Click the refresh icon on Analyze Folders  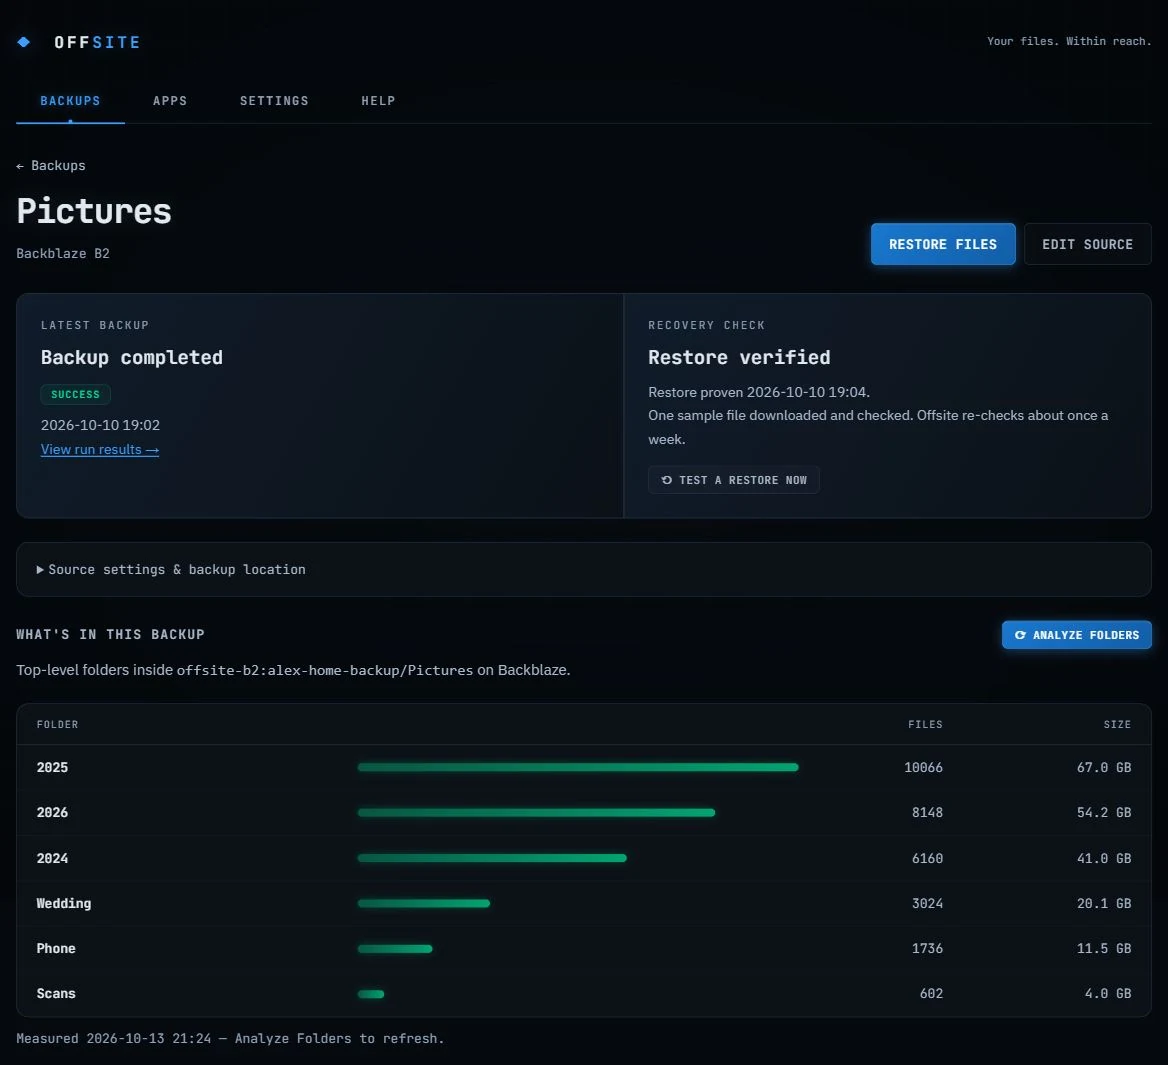[1020, 635]
